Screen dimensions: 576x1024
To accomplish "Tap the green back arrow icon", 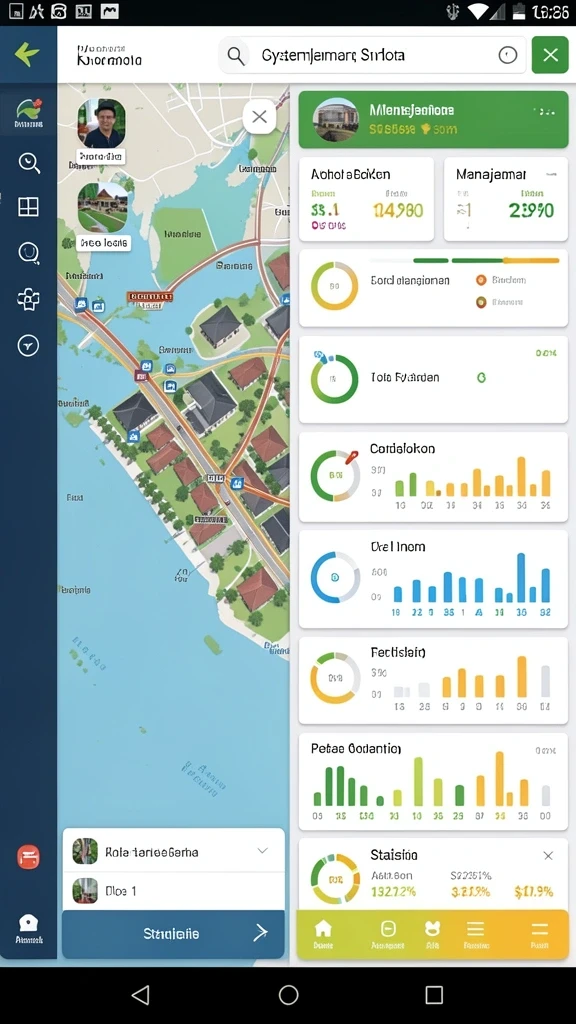I will click(27, 54).
